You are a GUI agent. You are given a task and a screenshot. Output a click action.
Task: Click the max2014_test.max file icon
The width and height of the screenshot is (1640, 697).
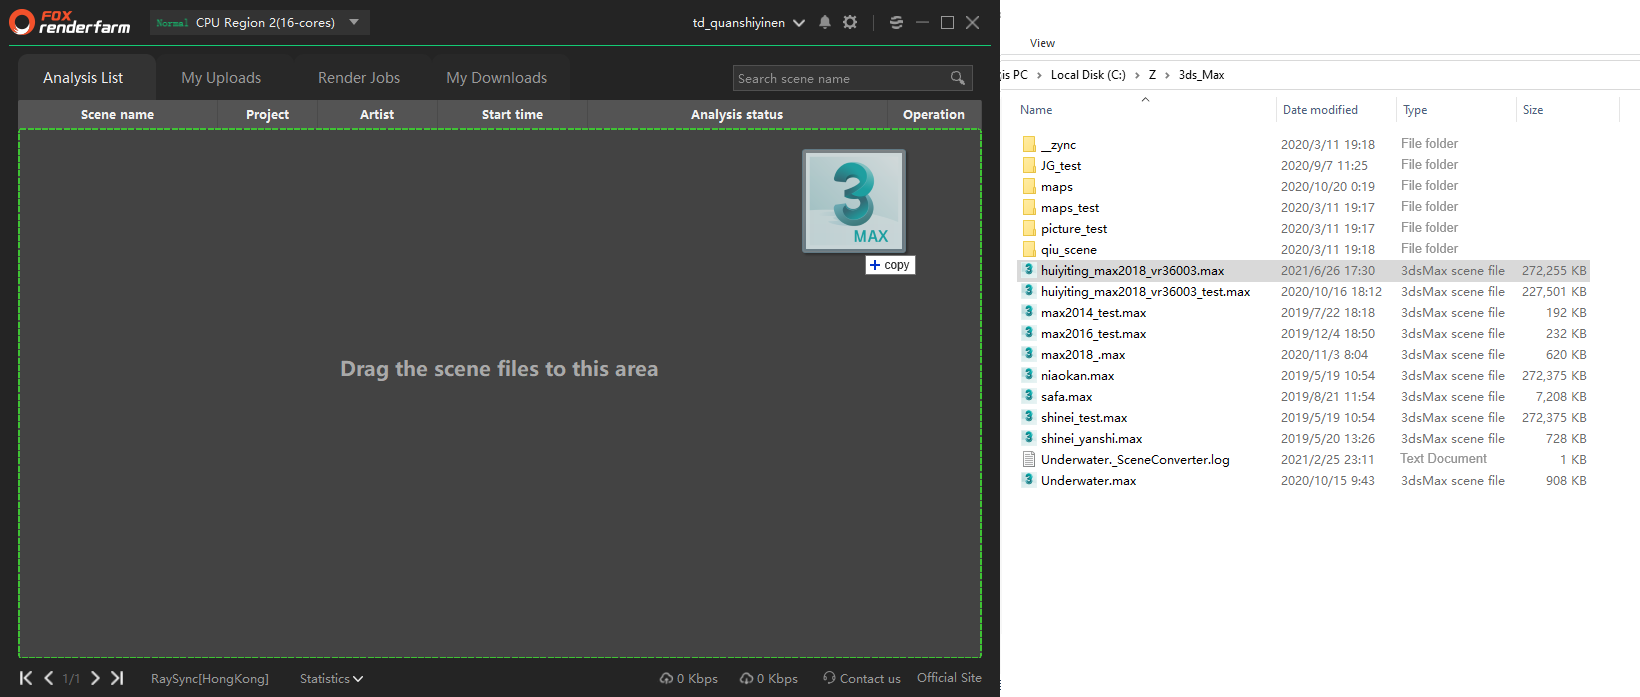pos(1028,312)
